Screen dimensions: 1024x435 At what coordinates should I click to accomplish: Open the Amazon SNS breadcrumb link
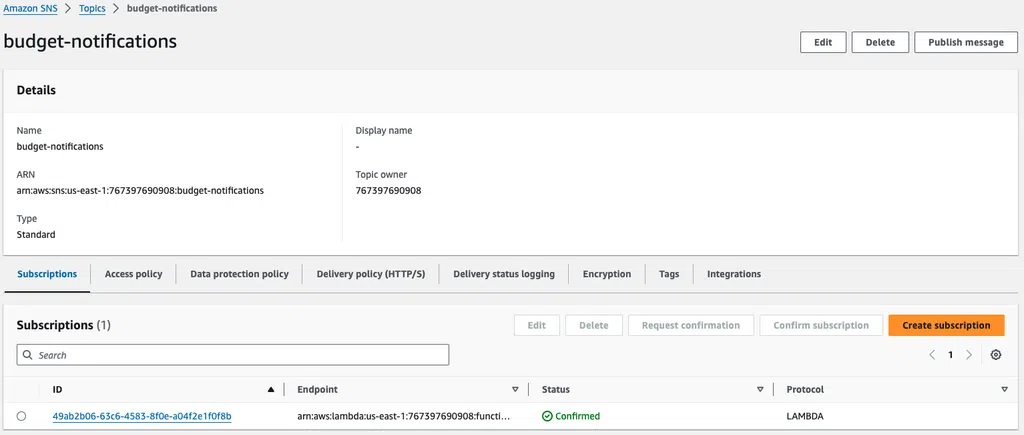click(30, 8)
